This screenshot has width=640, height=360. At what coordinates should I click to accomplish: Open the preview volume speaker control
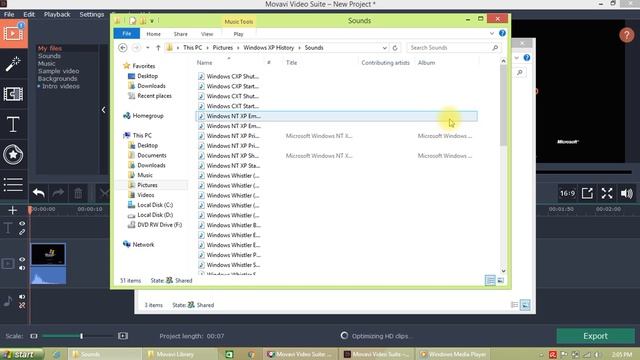[627, 193]
